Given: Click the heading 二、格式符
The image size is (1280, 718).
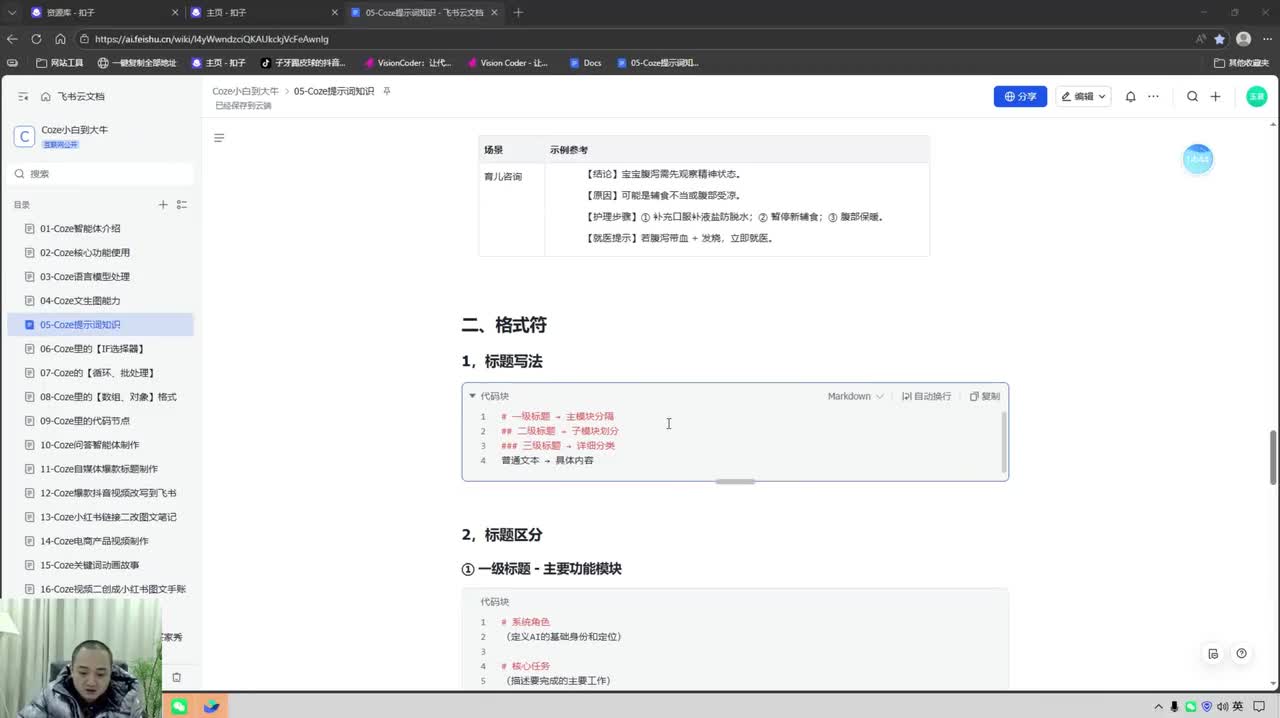Looking at the screenshot, I should coord(504,325).
